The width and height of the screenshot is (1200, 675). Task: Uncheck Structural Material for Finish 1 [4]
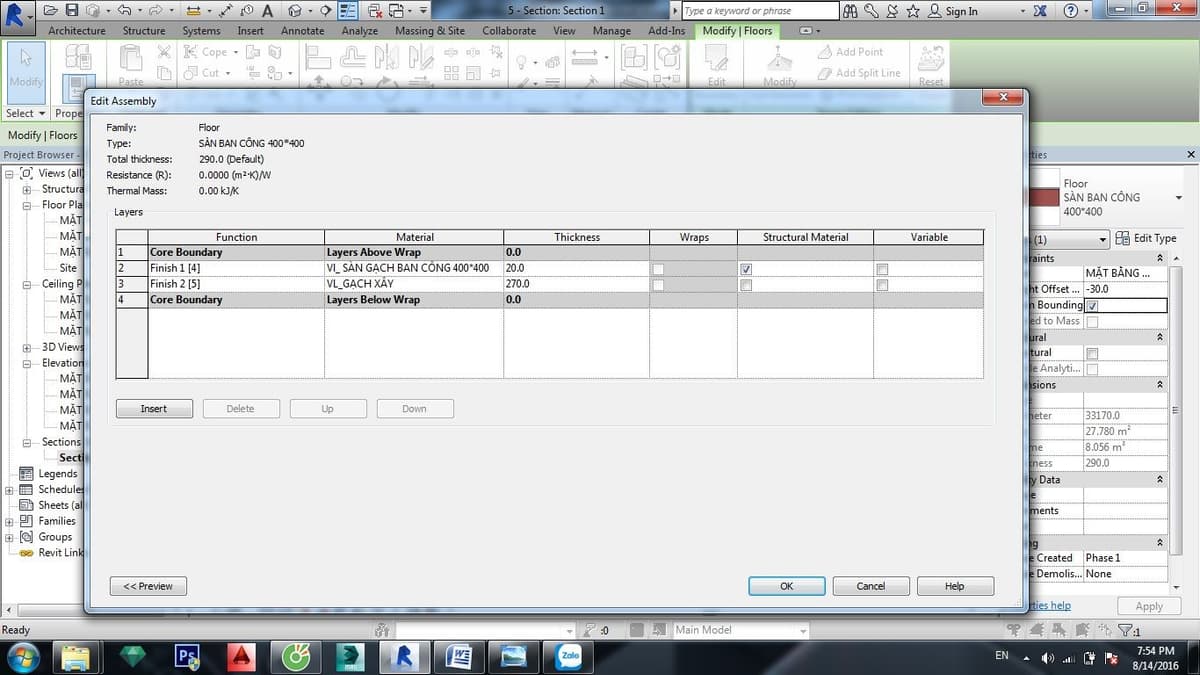pos(746,269)
